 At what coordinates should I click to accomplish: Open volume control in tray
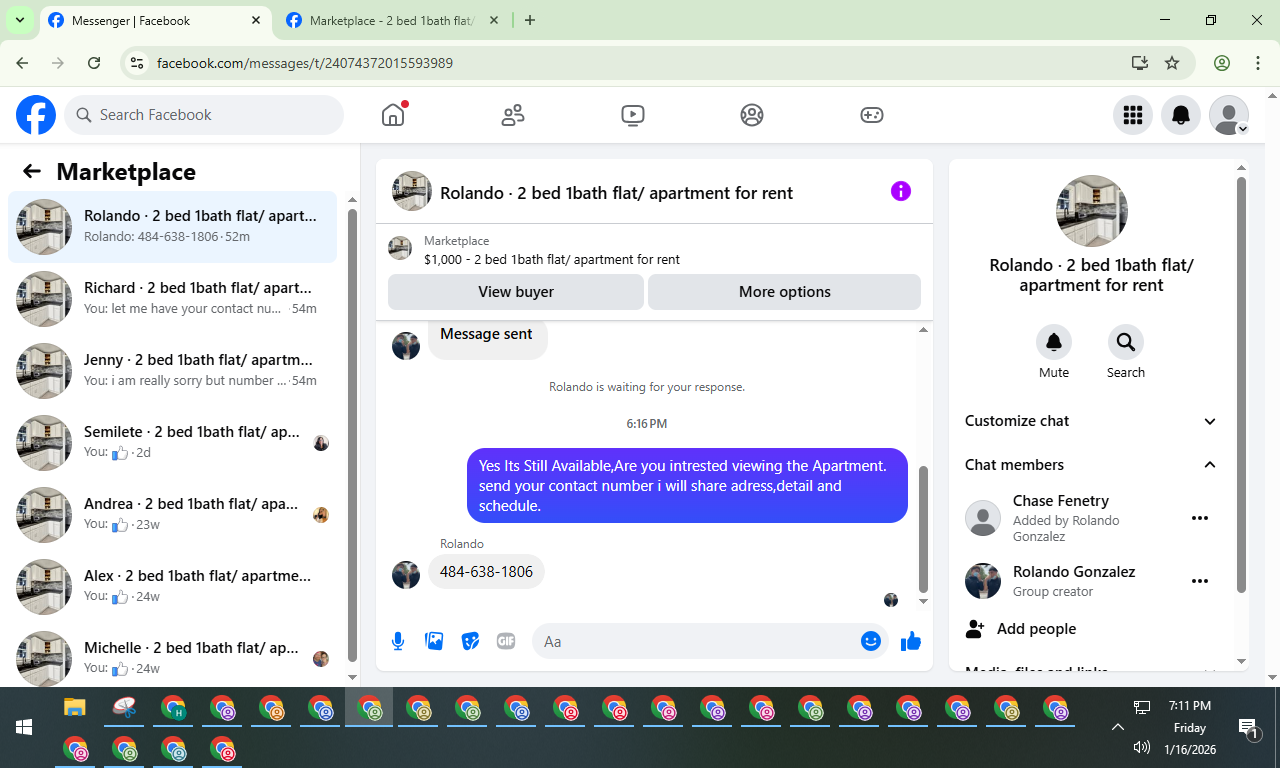[x=1142, y=747]
